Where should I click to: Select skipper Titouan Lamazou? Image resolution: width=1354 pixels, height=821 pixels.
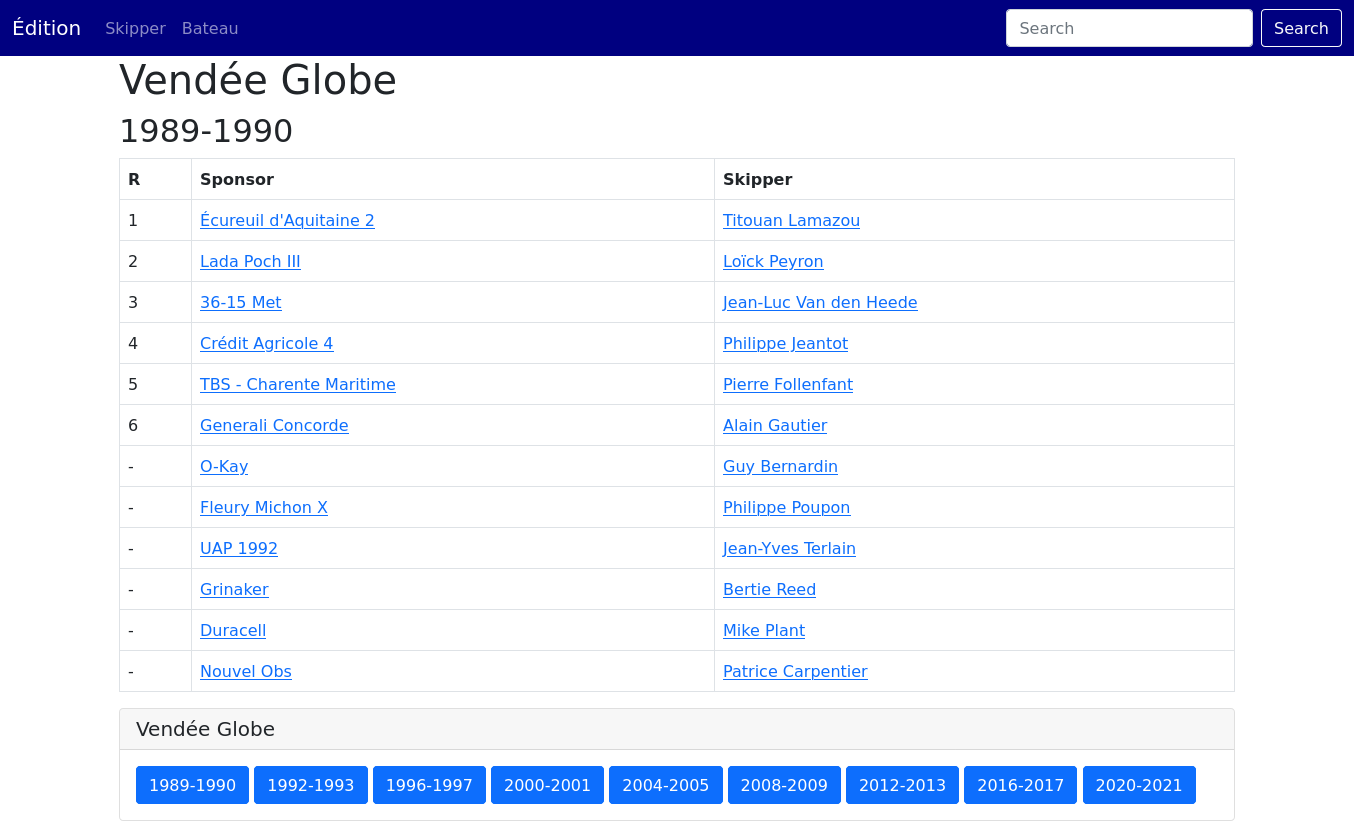click(x=791, y=220)
